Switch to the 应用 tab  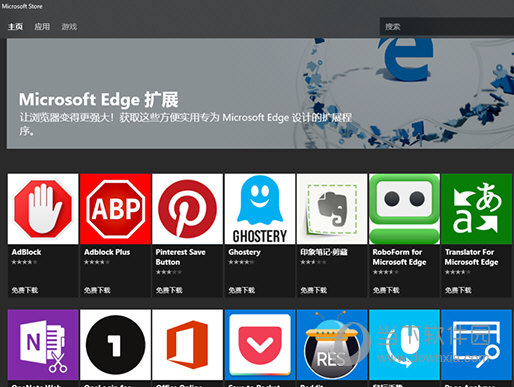[42, 27]
